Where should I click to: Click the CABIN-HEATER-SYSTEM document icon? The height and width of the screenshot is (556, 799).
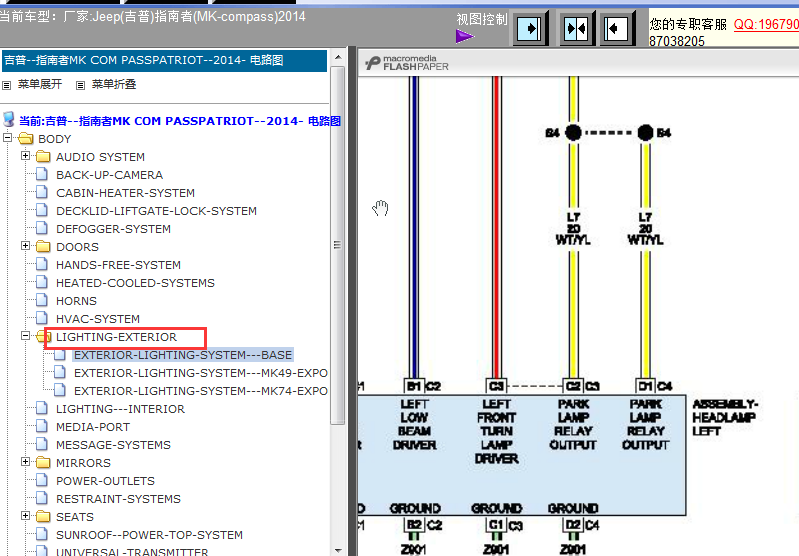tap(42, 192)
